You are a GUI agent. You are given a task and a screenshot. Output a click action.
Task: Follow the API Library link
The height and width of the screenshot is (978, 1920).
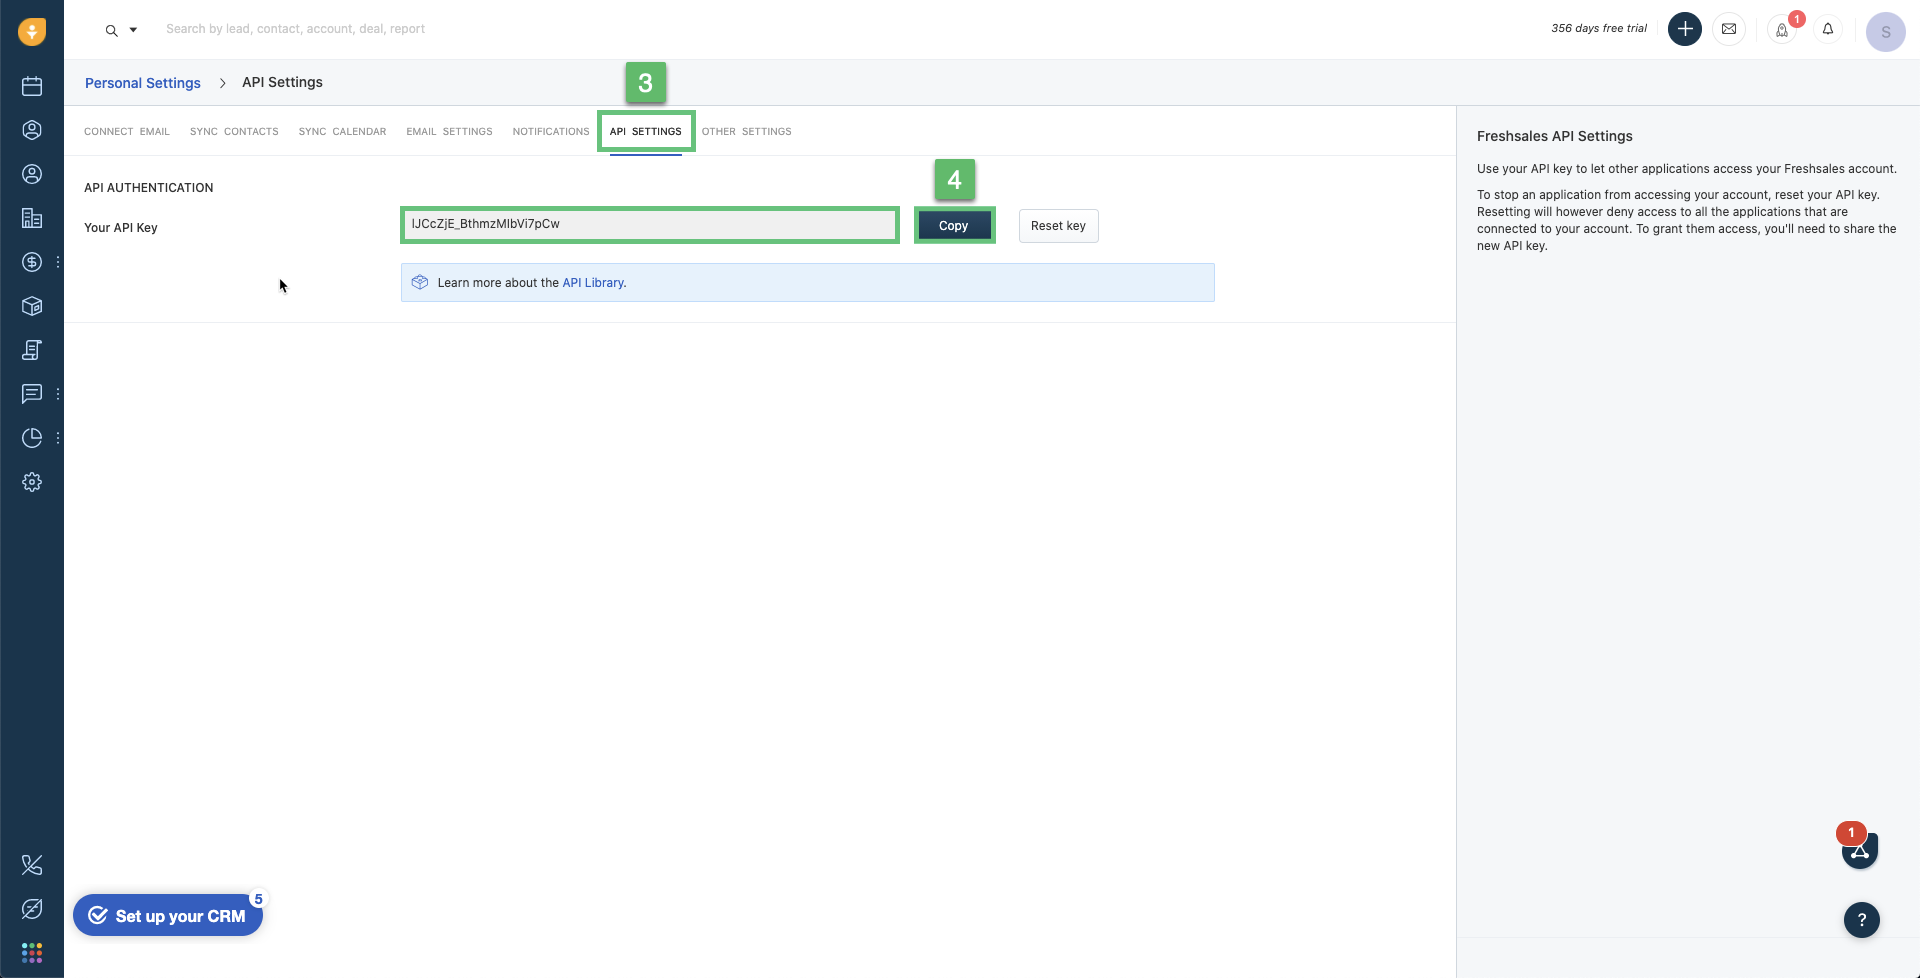point(594,282)
